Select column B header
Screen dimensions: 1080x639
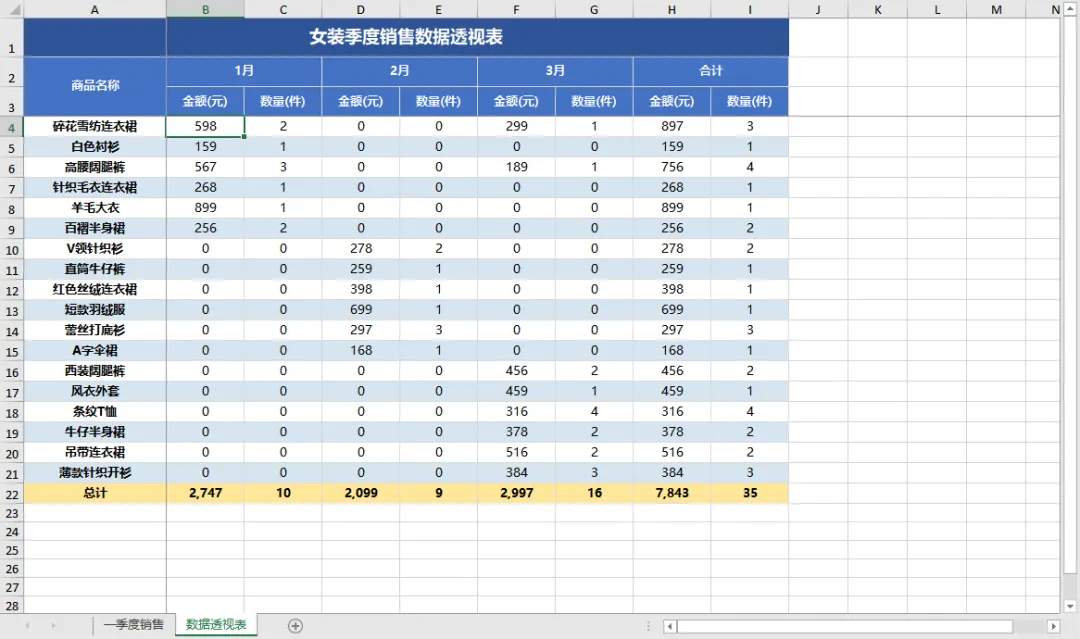[205, 10]
